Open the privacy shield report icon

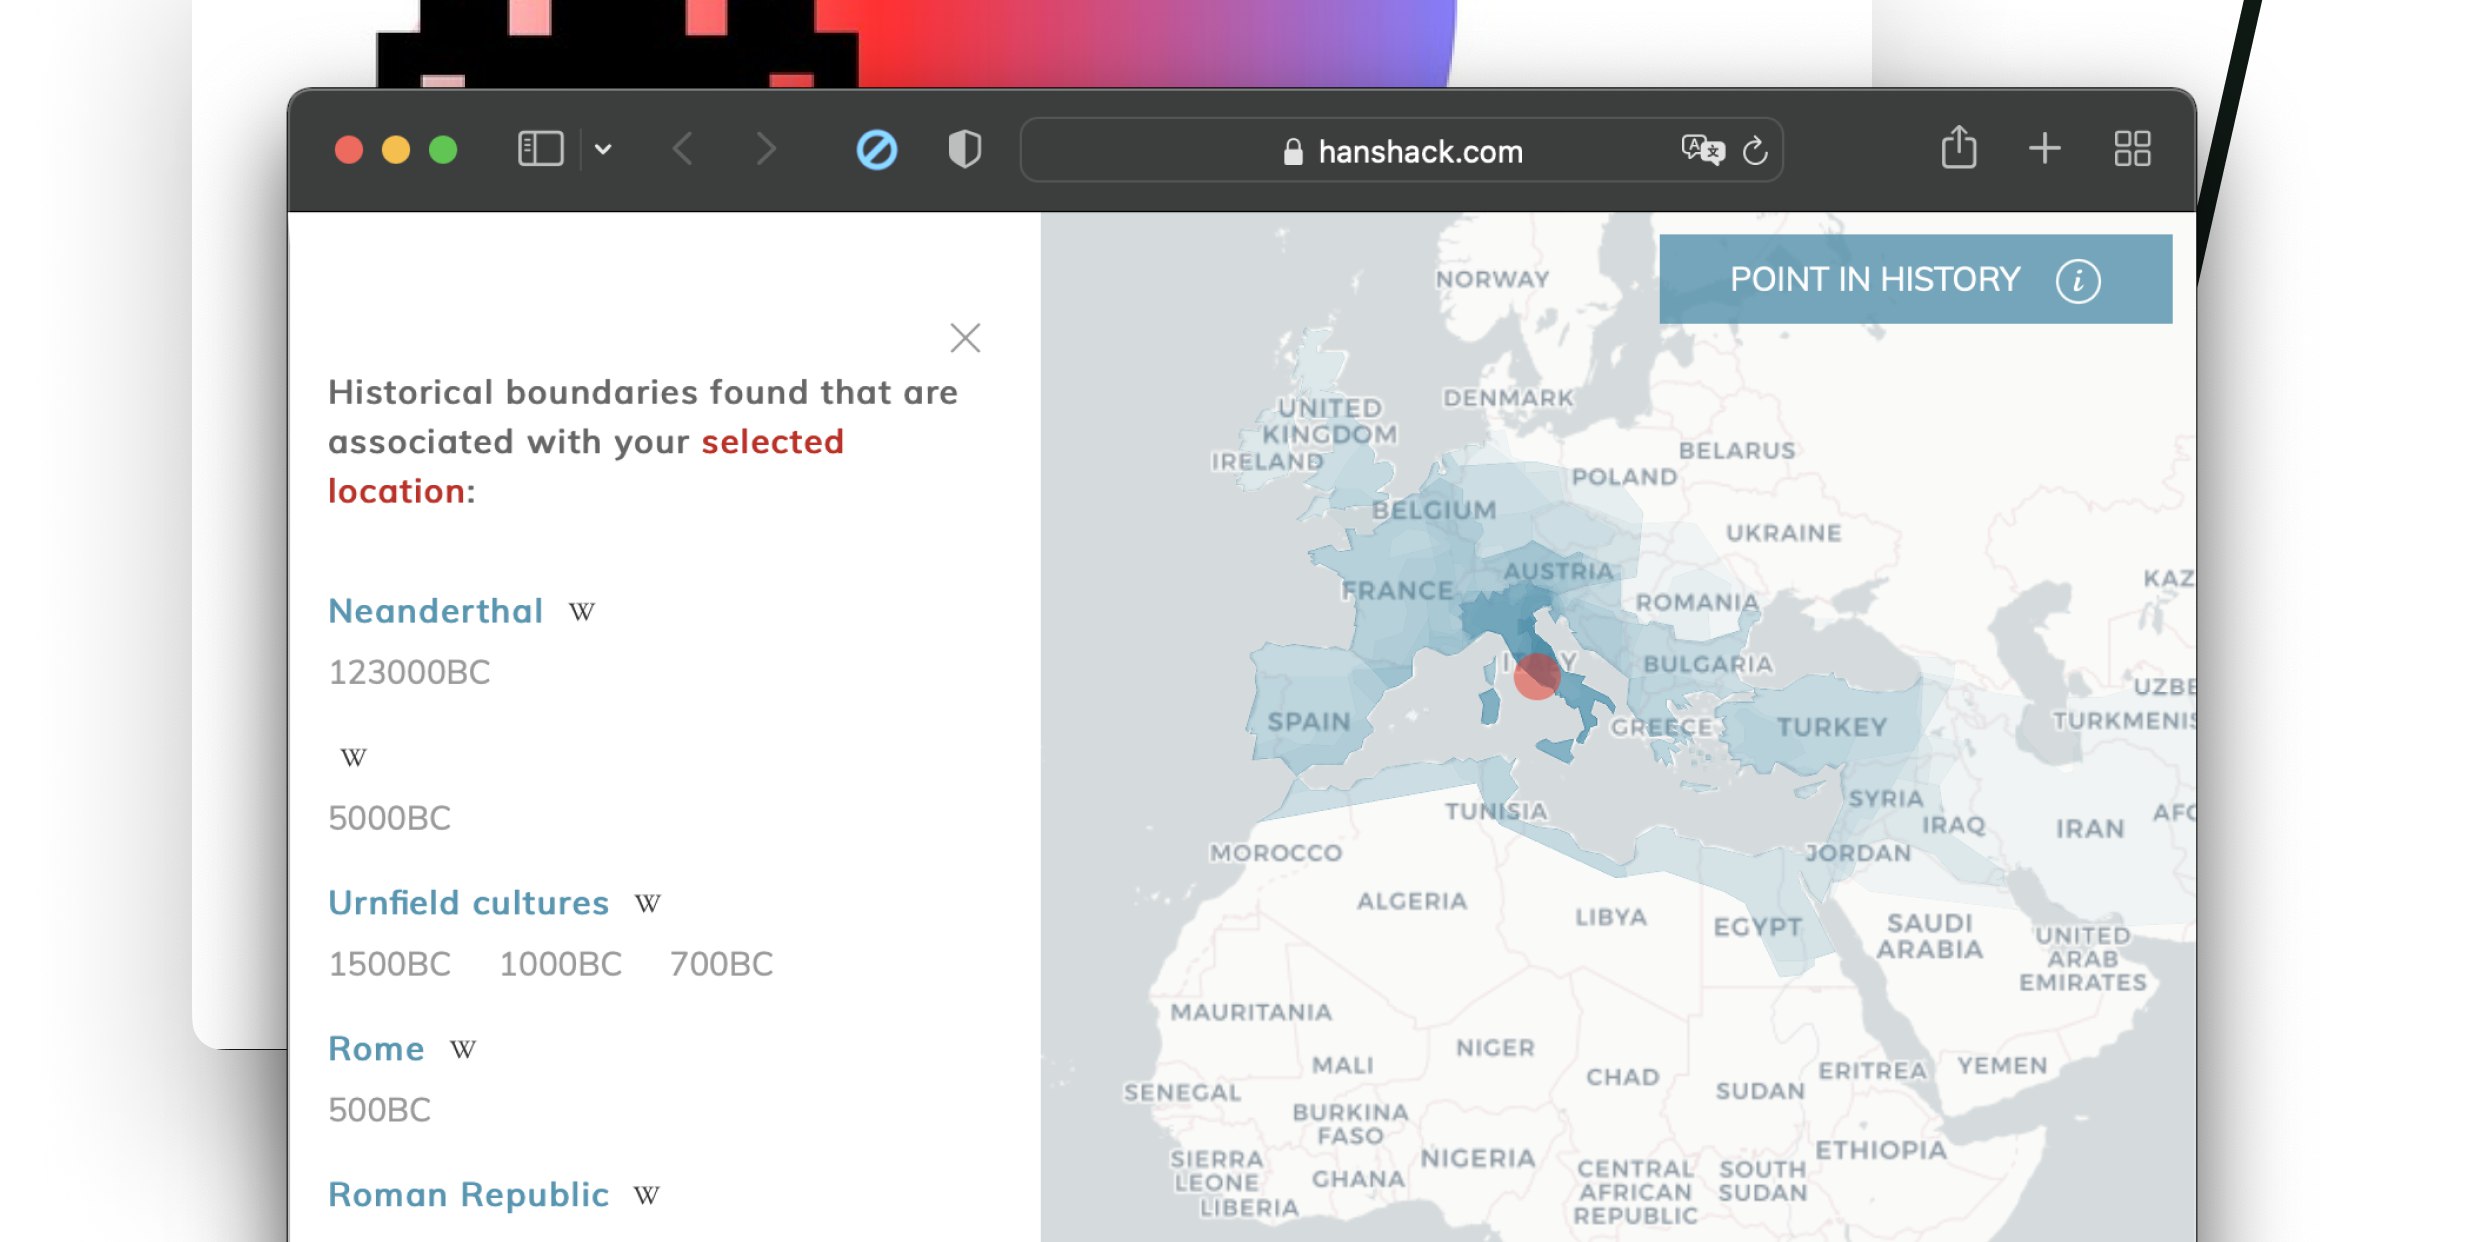coord(964,150)
